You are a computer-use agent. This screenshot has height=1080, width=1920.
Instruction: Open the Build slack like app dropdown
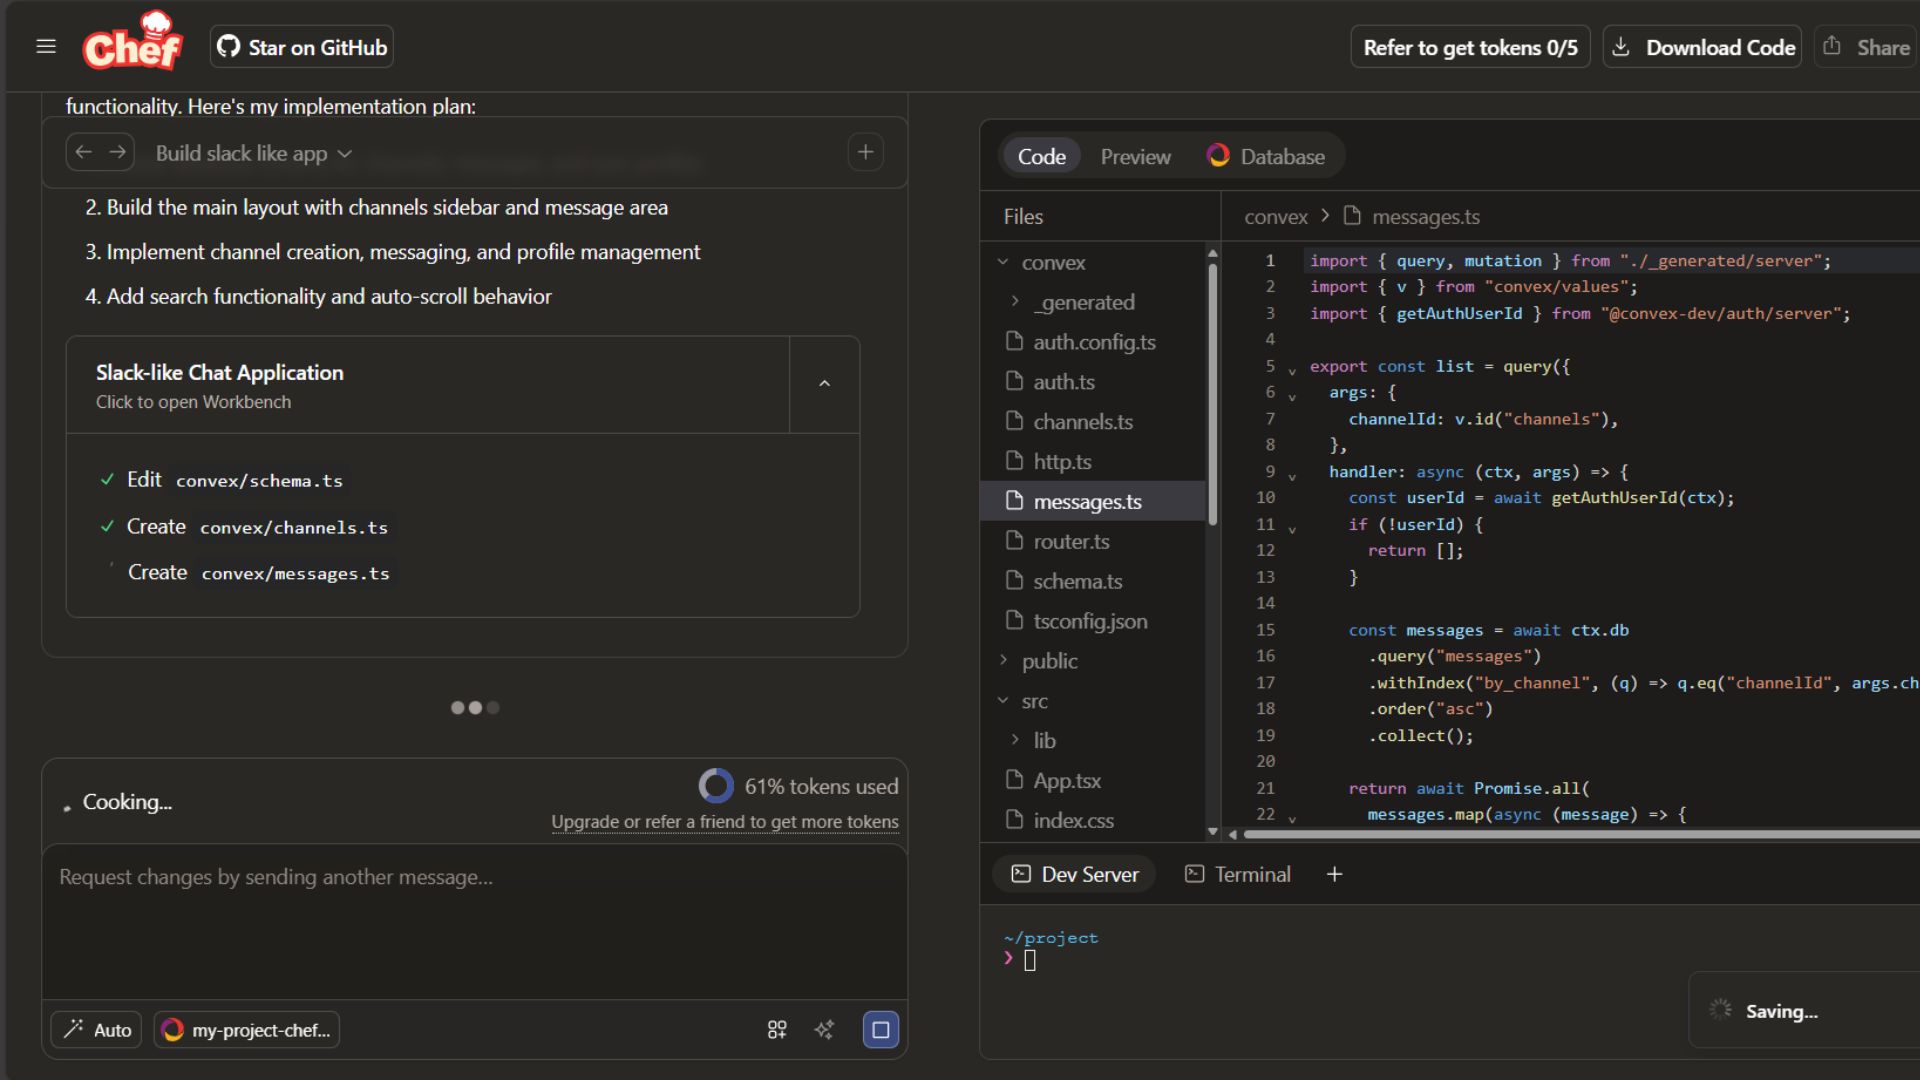tap(253, 154)
